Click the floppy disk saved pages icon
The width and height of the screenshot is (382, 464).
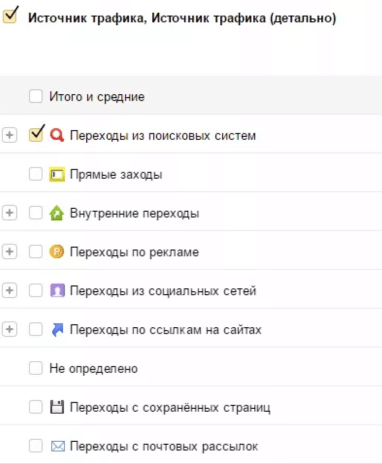[57, 407]
